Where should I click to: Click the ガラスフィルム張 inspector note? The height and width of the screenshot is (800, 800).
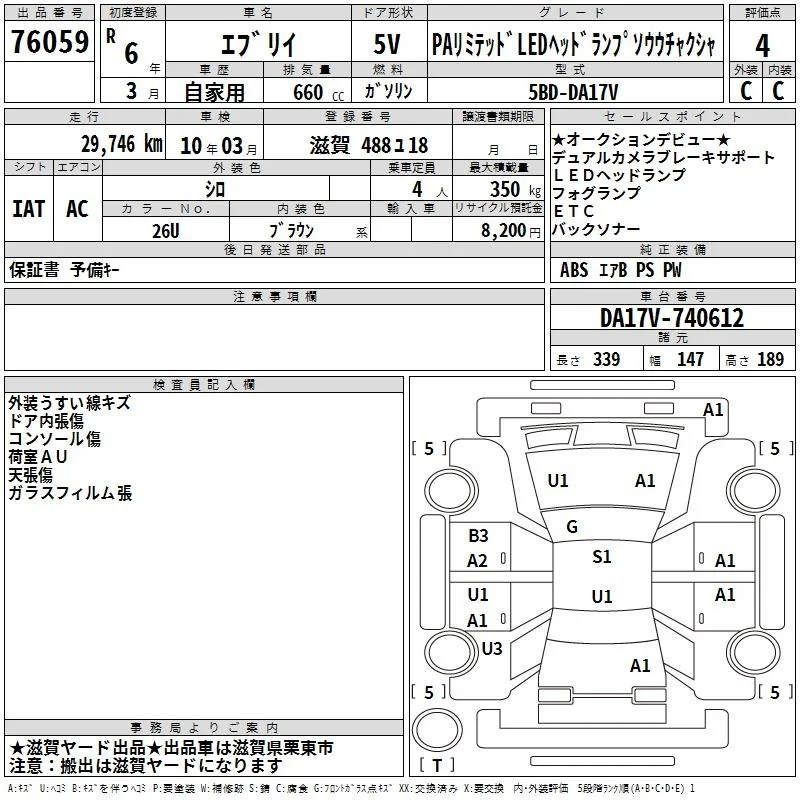coord(70,493)
